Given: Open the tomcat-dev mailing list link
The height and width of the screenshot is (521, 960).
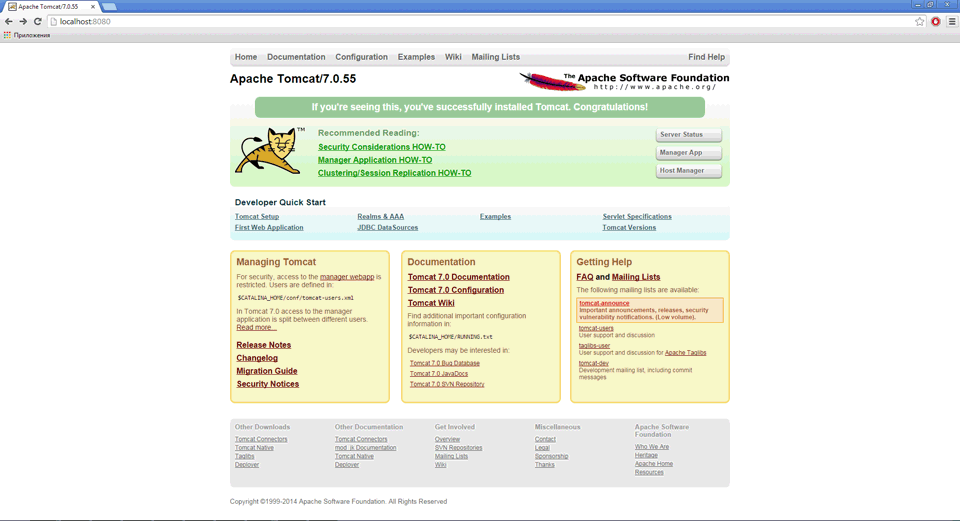Looking at the screenshot, I should [x=594, y=364].
